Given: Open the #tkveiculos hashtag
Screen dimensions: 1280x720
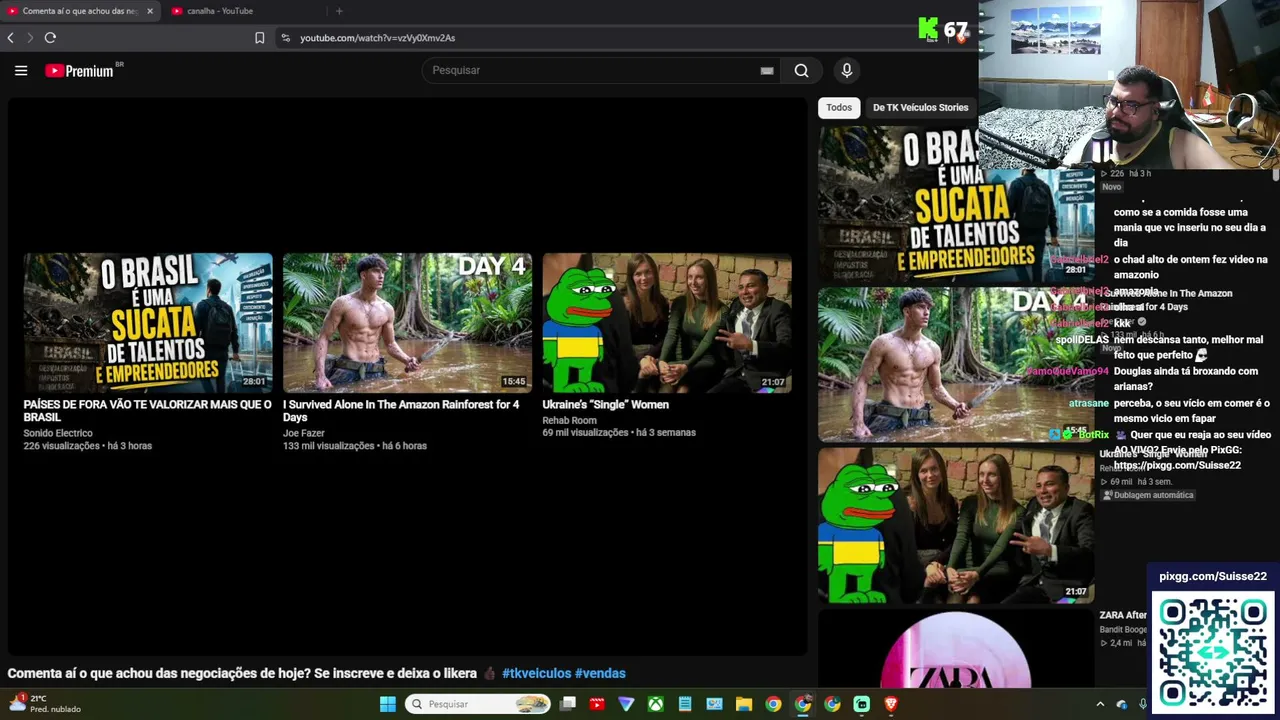Looking at the screenshot, I should coord(536,674).
